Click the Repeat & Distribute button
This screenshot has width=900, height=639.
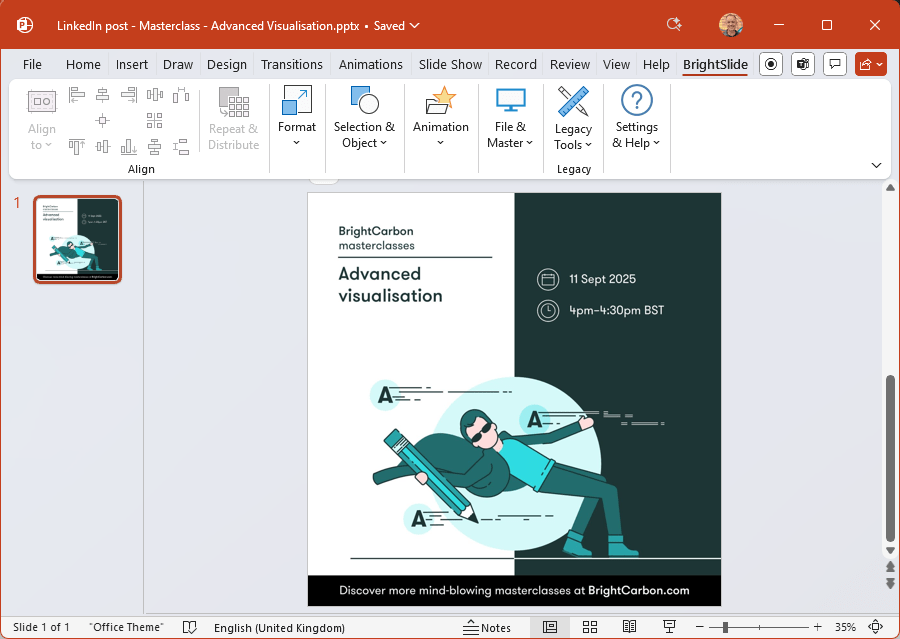234,119
